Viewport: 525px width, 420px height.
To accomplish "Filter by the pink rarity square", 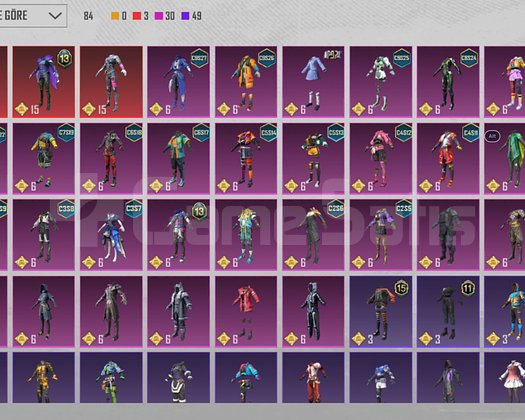I will click(159, 16).
